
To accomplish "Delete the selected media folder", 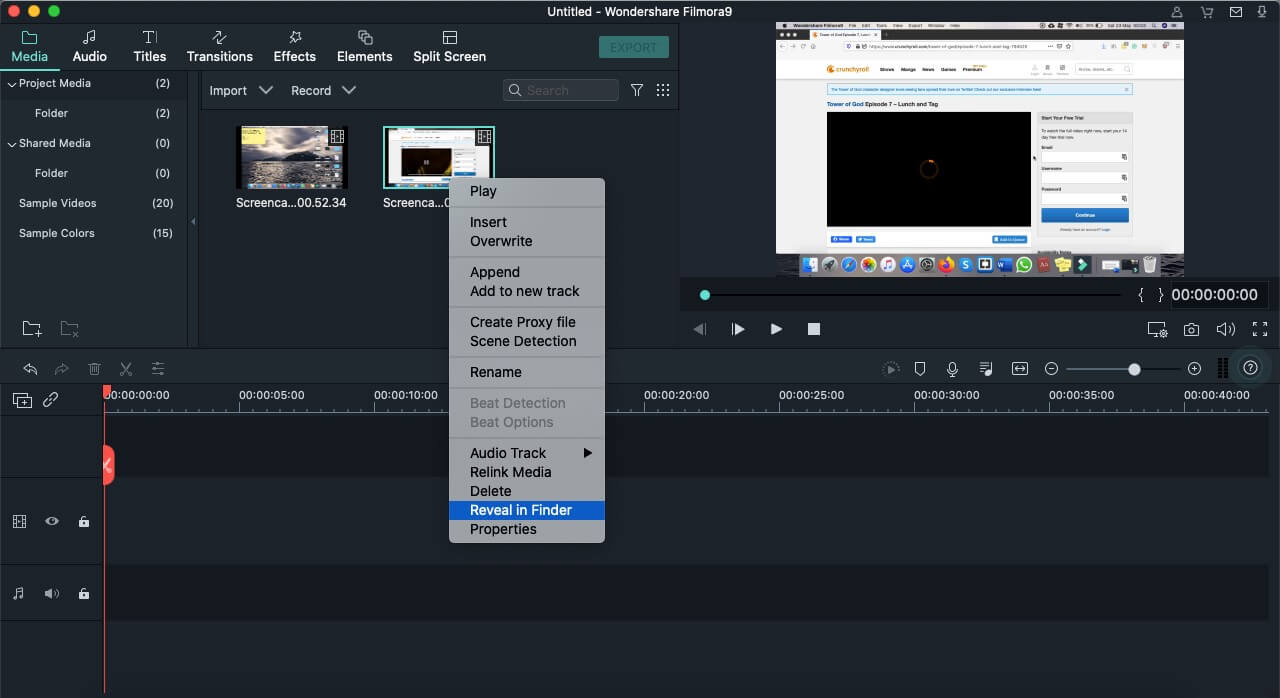I will (x=69, y=328).
